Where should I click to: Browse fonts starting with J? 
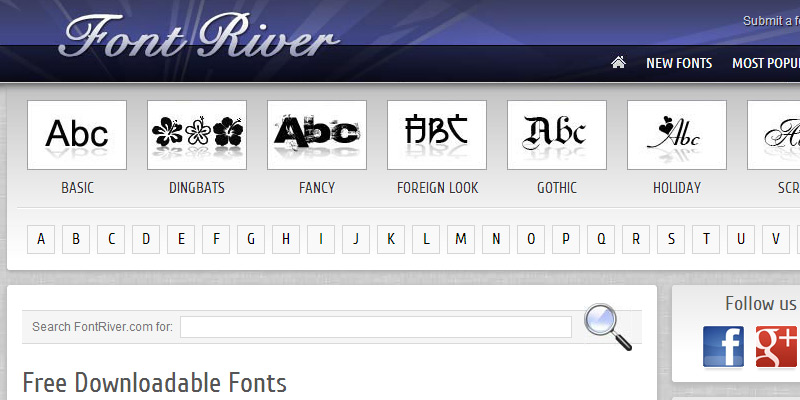tap(356, 239)
